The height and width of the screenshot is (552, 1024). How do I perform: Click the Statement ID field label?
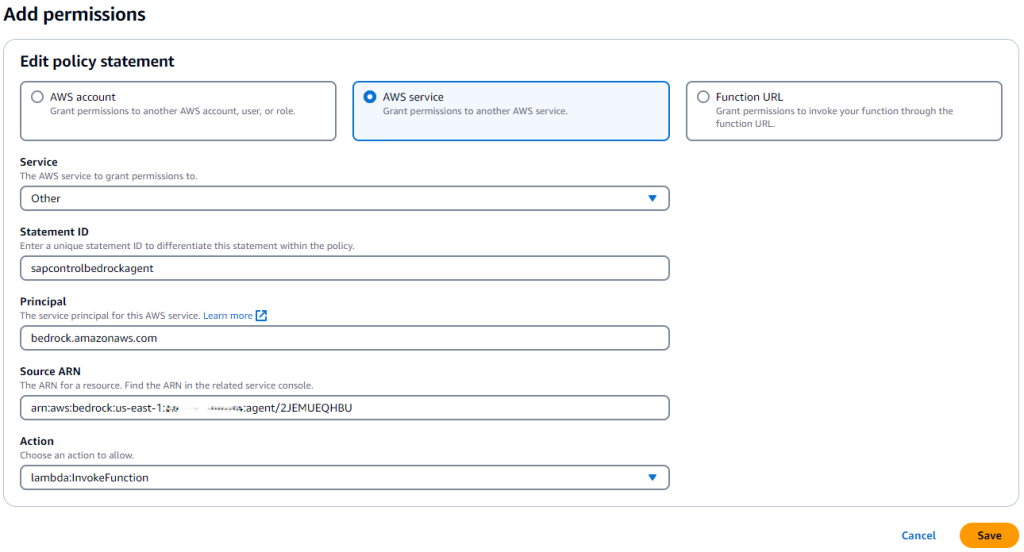[54, 231]
